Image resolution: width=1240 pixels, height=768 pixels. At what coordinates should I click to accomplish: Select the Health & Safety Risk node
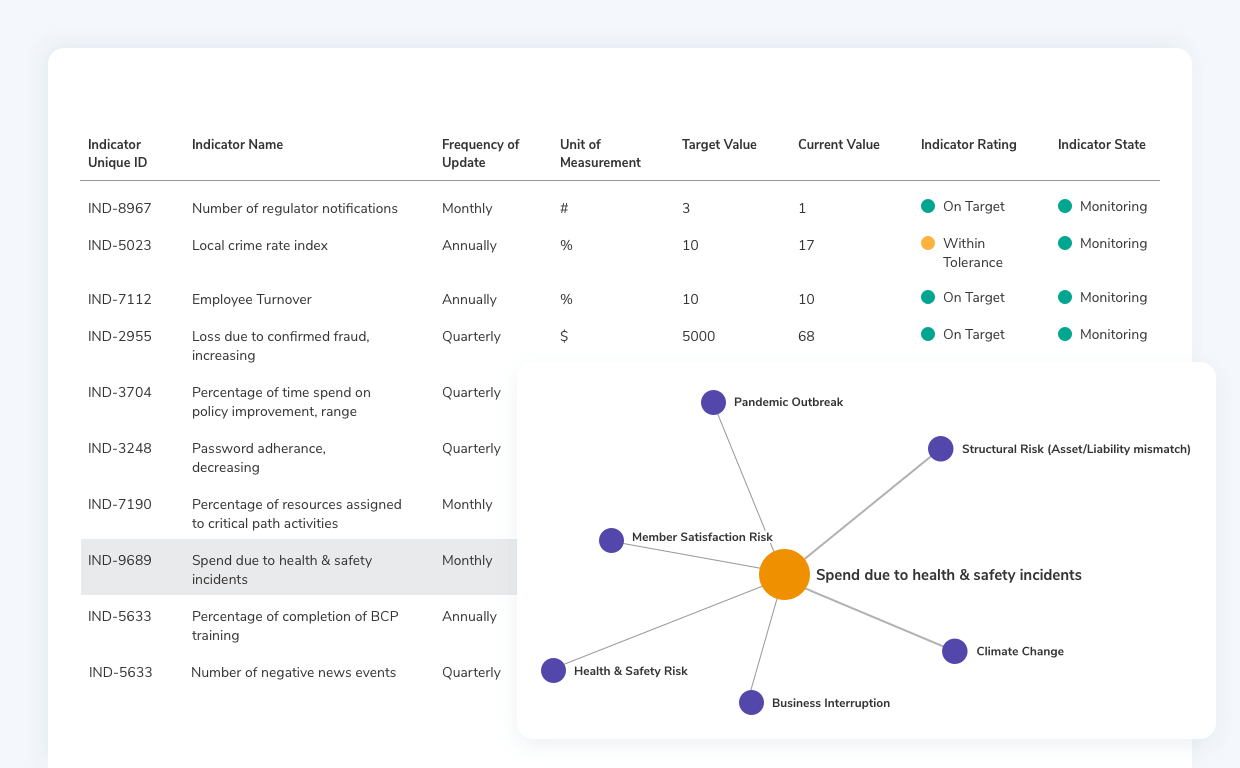[x=553, y=670]
